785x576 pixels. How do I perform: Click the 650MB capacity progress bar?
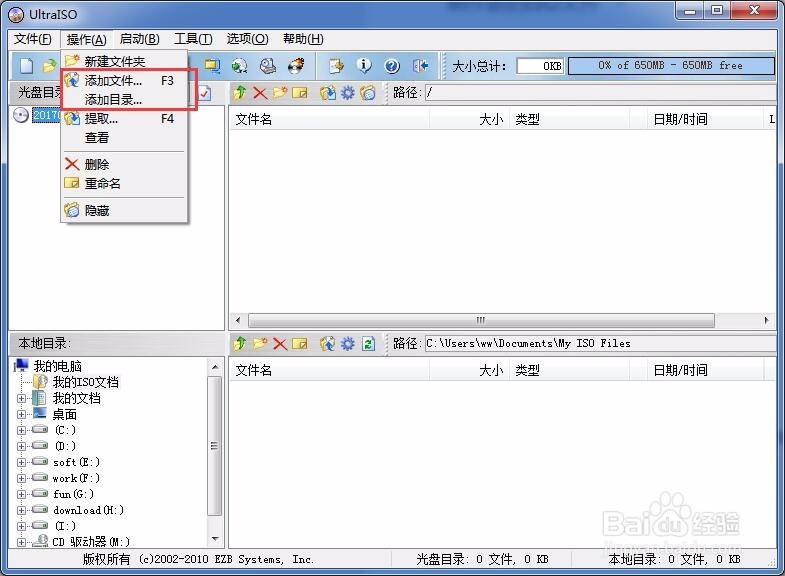(x=671, y=66)
